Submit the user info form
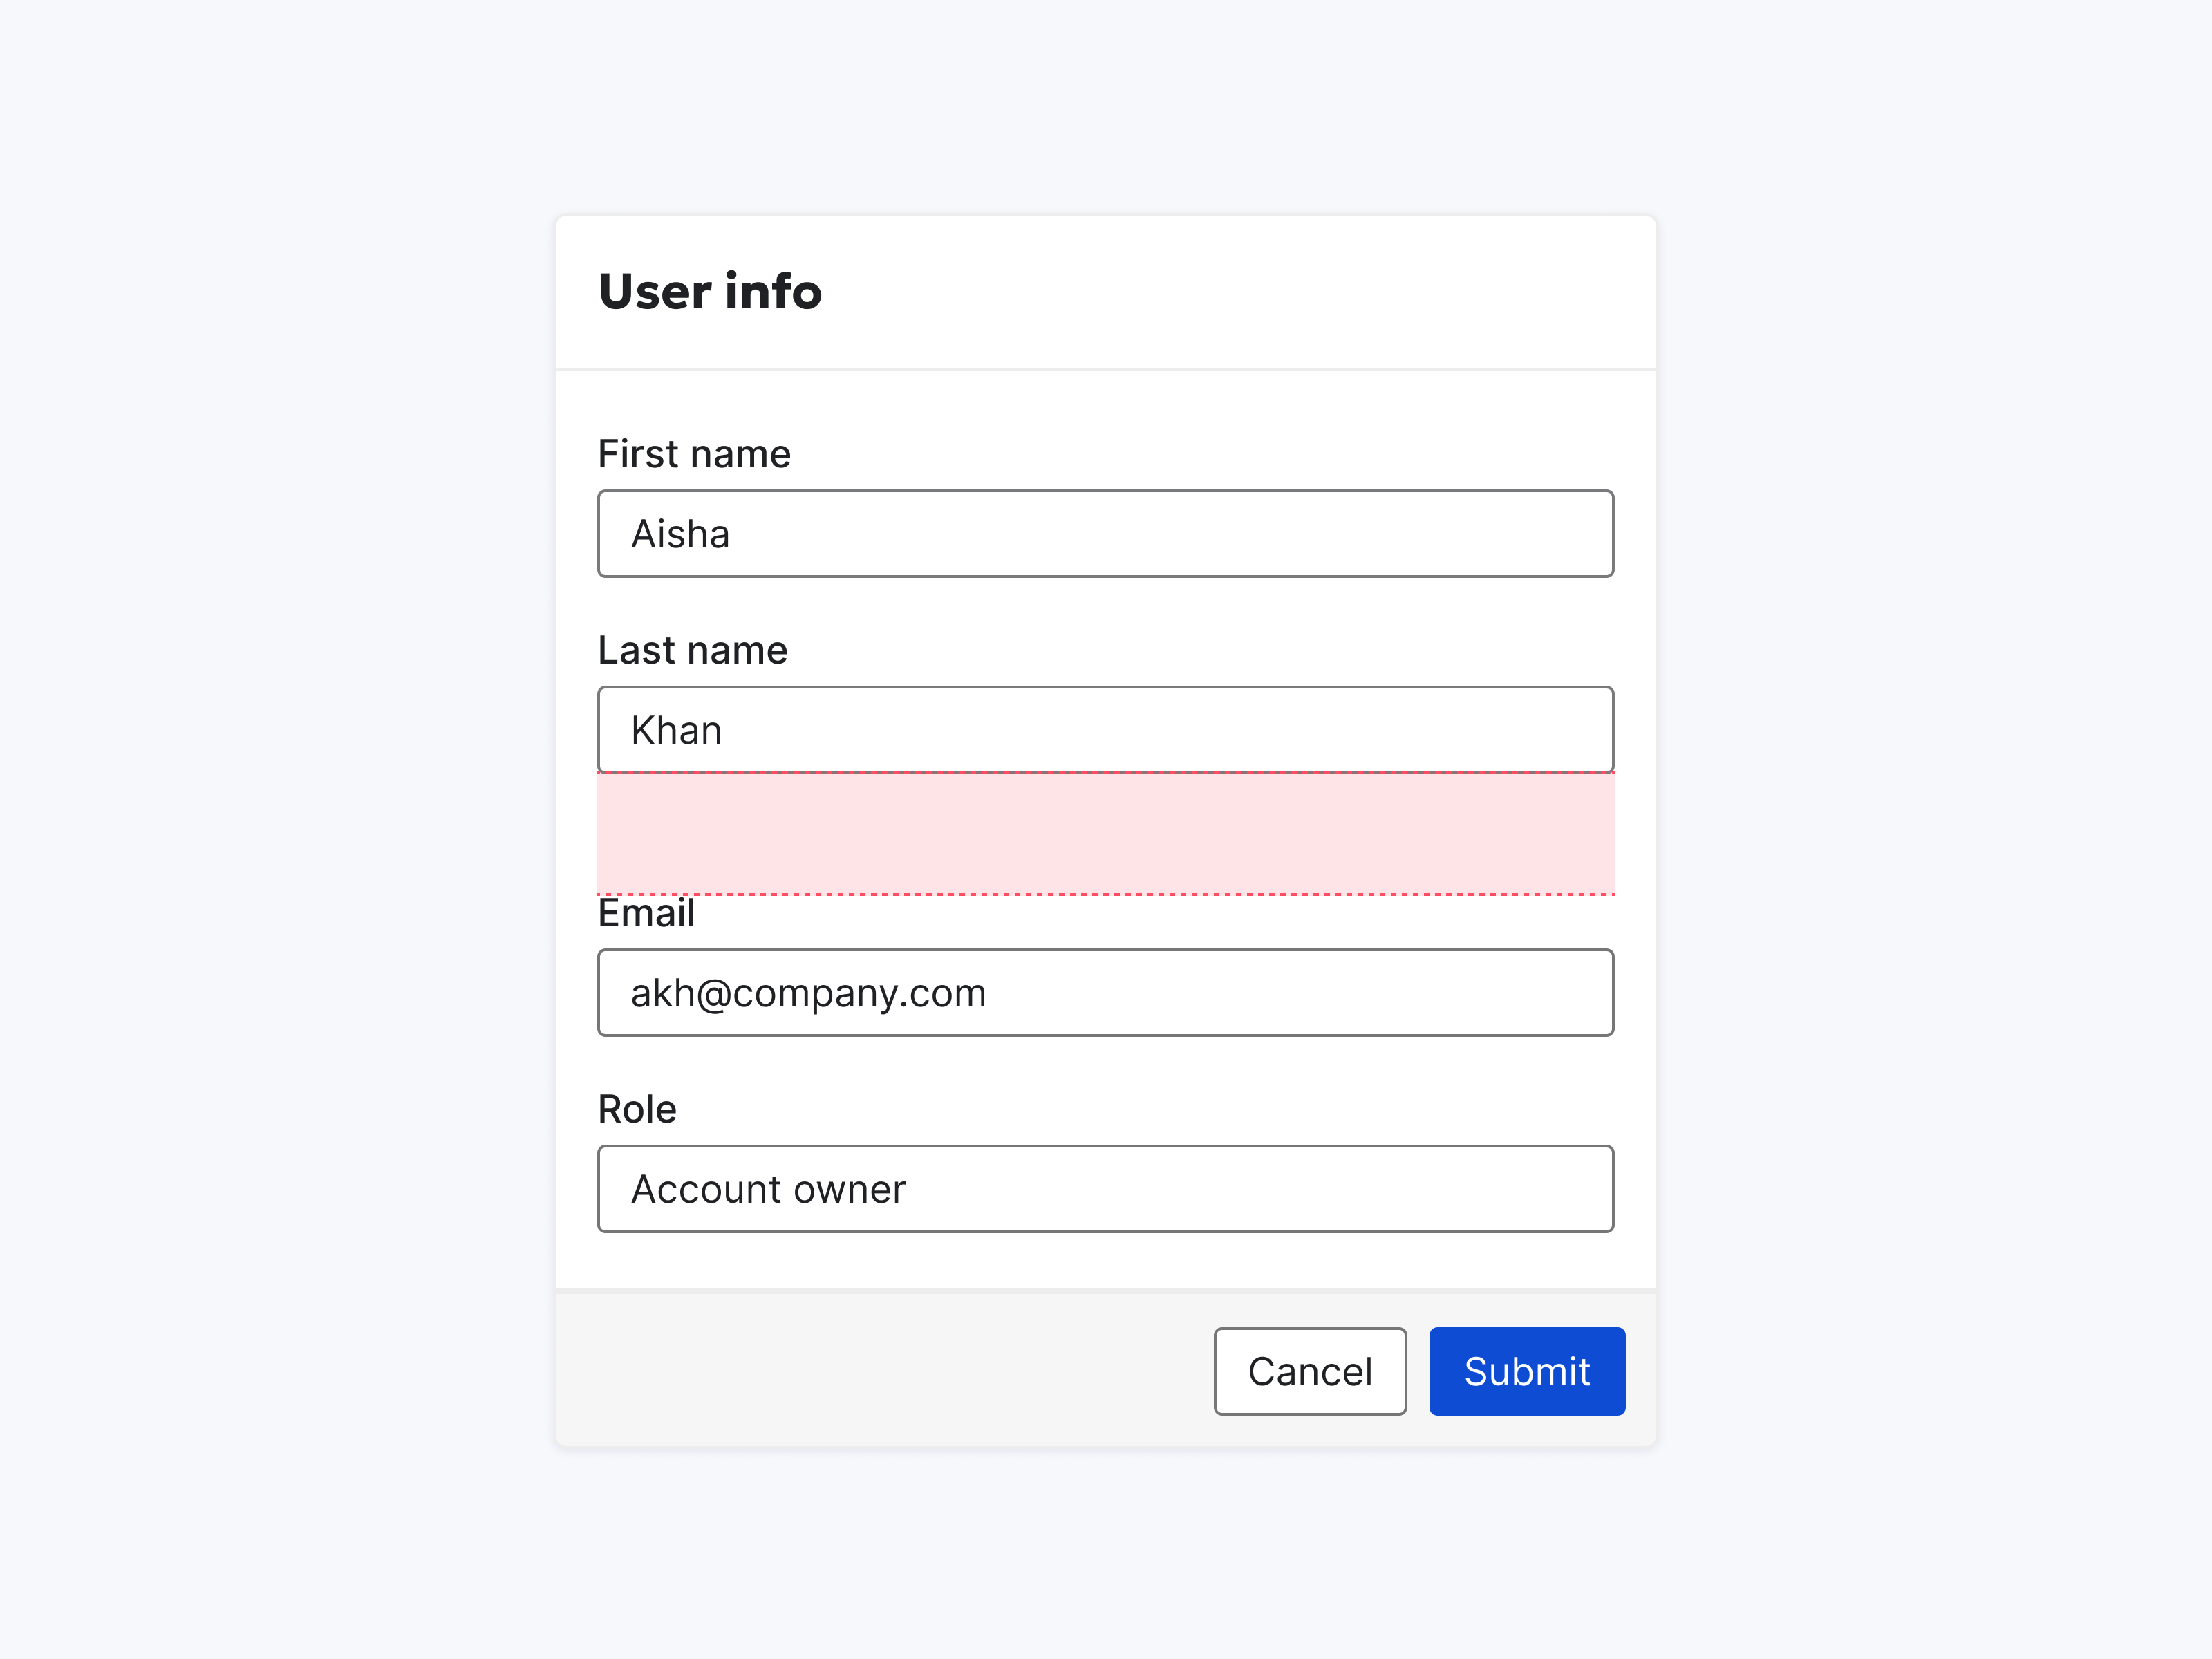This screenshot has width=2212, height=1659. tap(1526, 1371)
